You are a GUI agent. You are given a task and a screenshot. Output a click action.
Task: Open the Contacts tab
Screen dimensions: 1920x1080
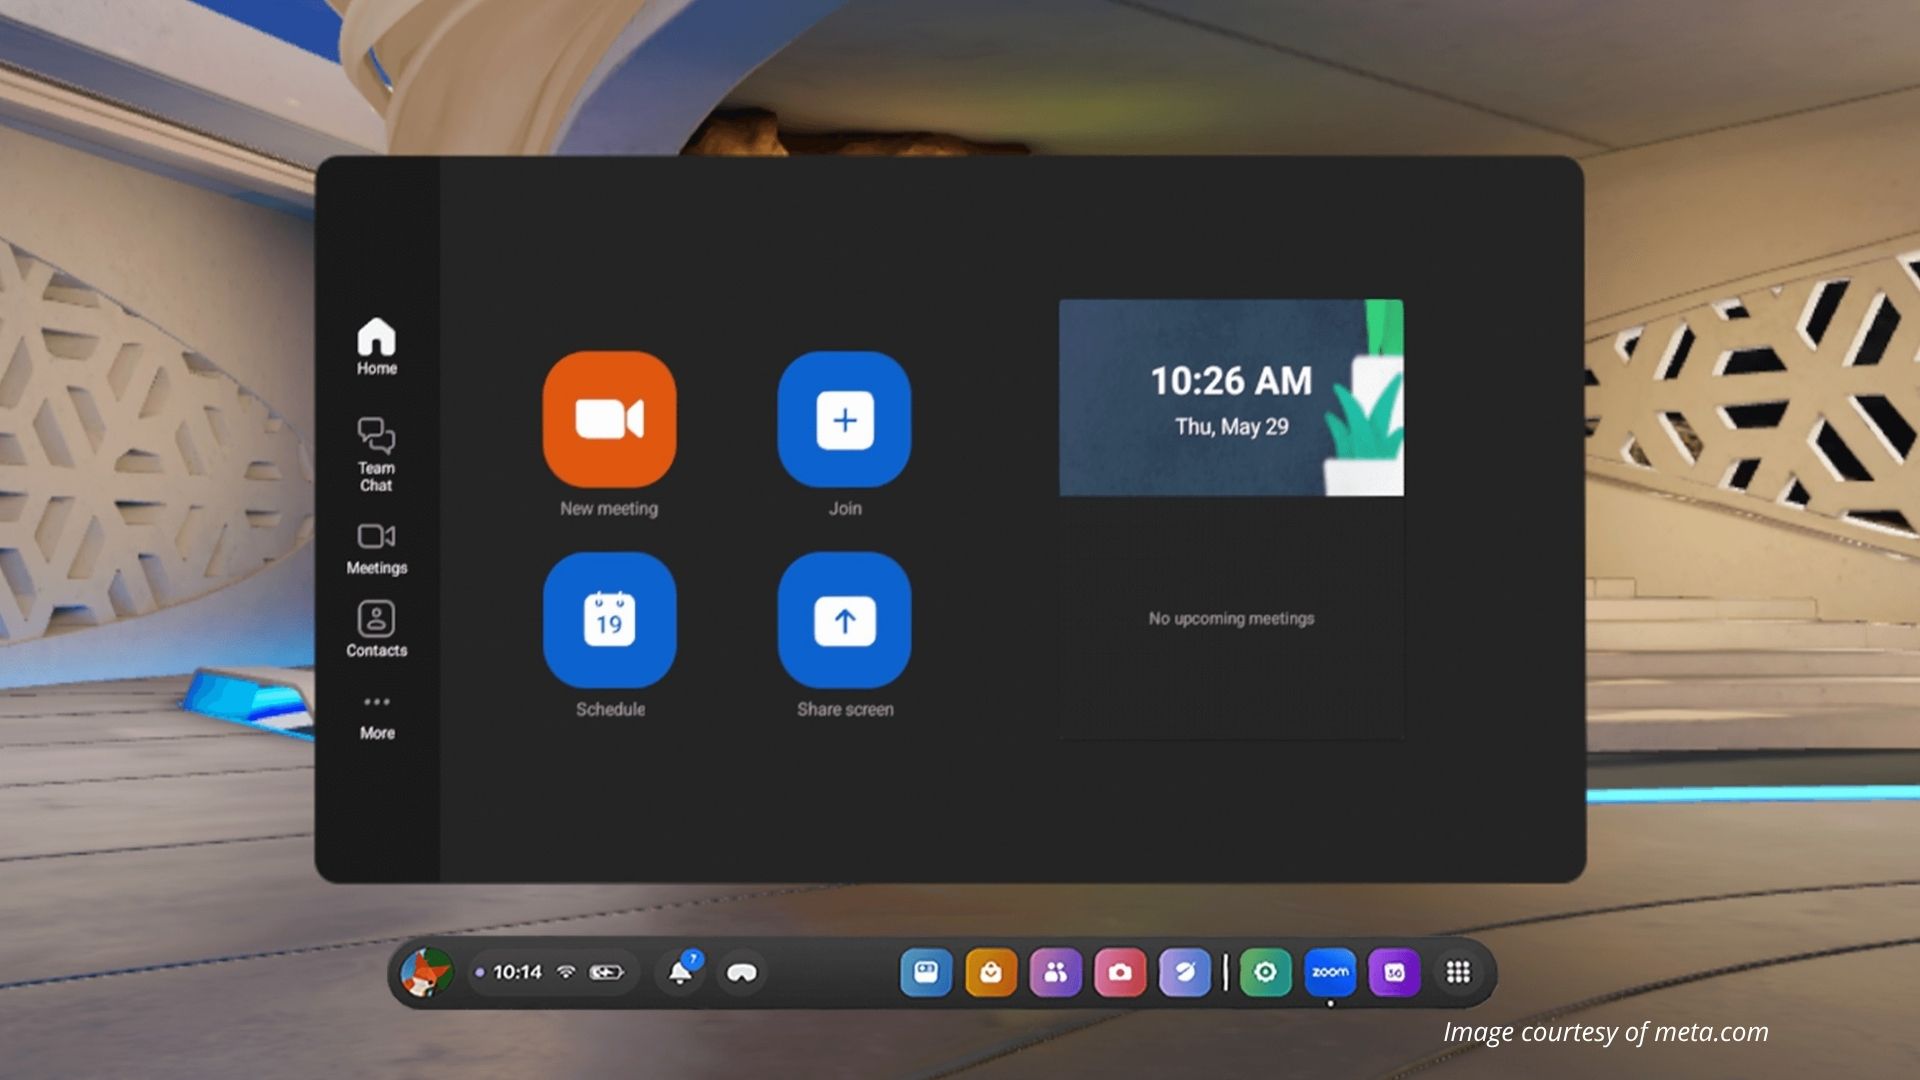click(x=377, y=629)
